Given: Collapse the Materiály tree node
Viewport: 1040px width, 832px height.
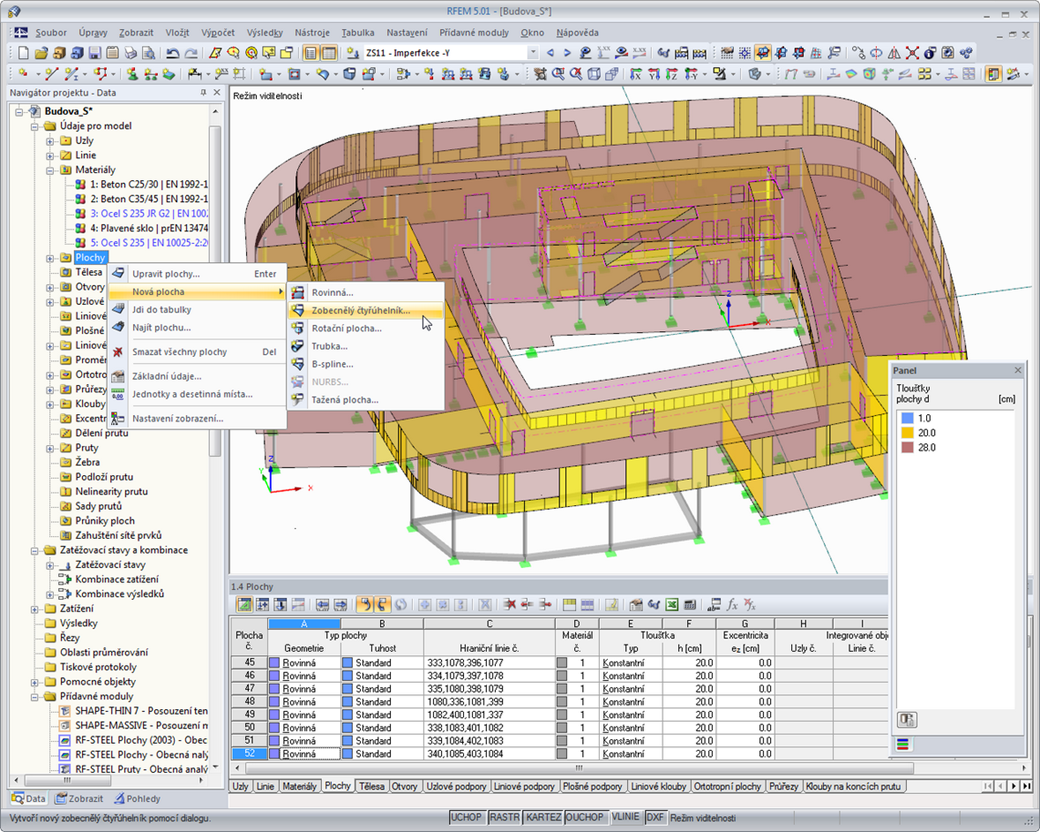Looking at the screenshot, I should (x=50, y=170).
